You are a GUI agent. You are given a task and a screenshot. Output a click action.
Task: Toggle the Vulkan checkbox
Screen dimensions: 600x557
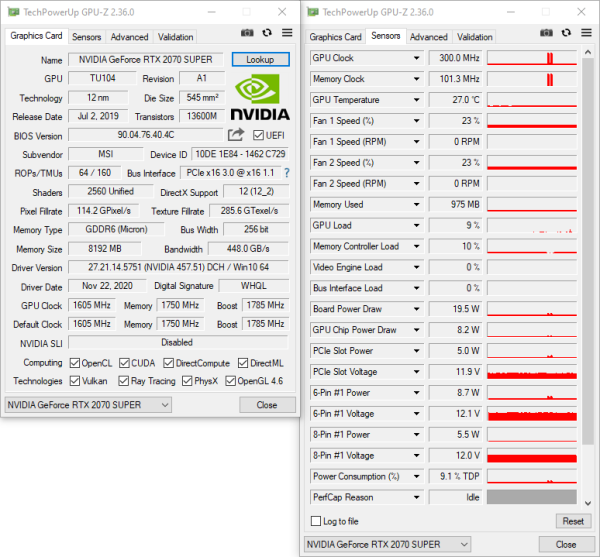tap(75, 381)
